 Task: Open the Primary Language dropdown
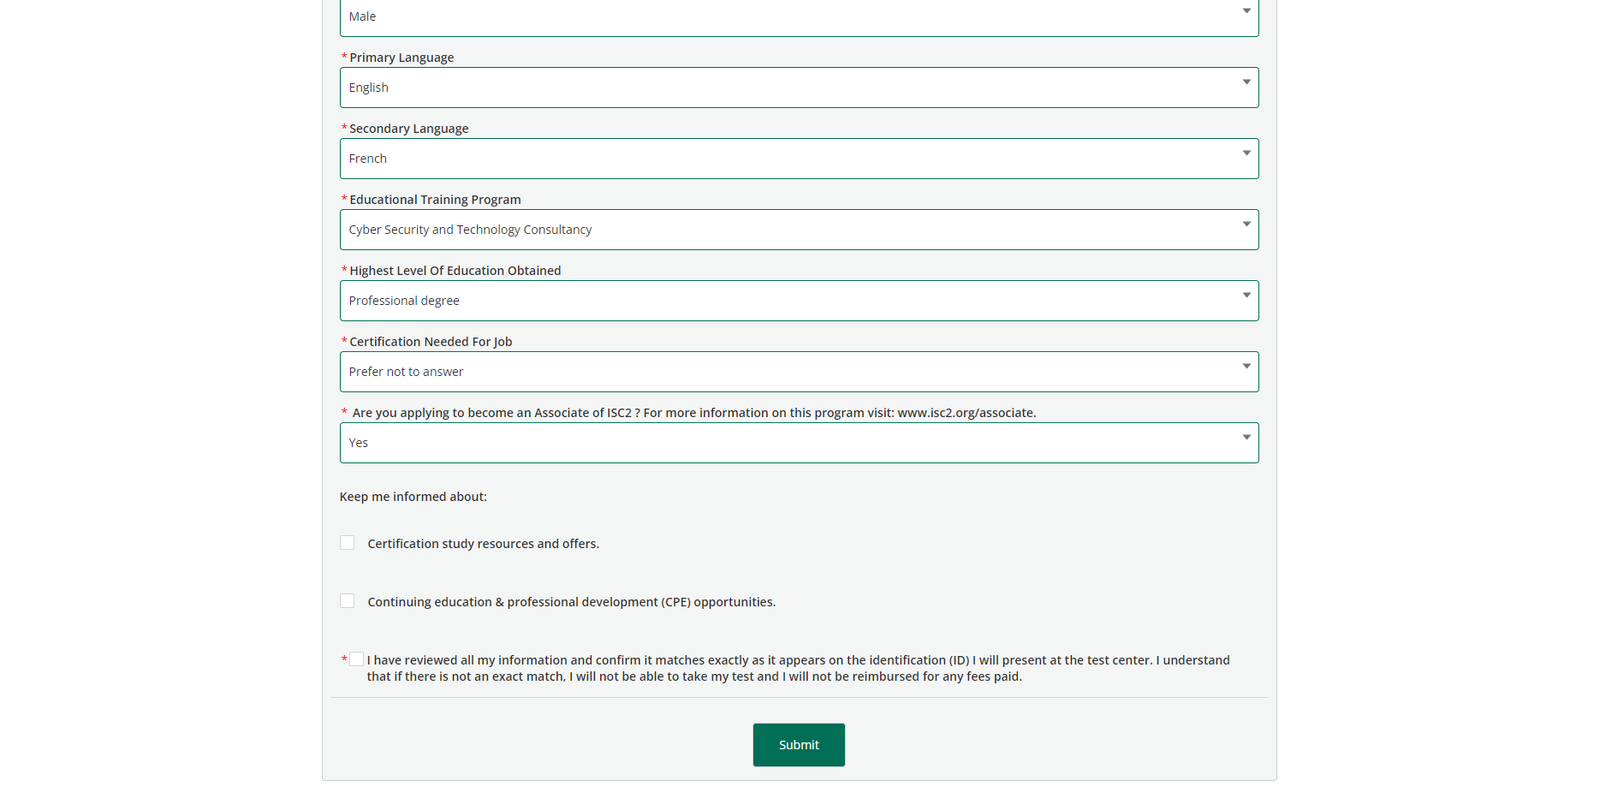point(799,87)
